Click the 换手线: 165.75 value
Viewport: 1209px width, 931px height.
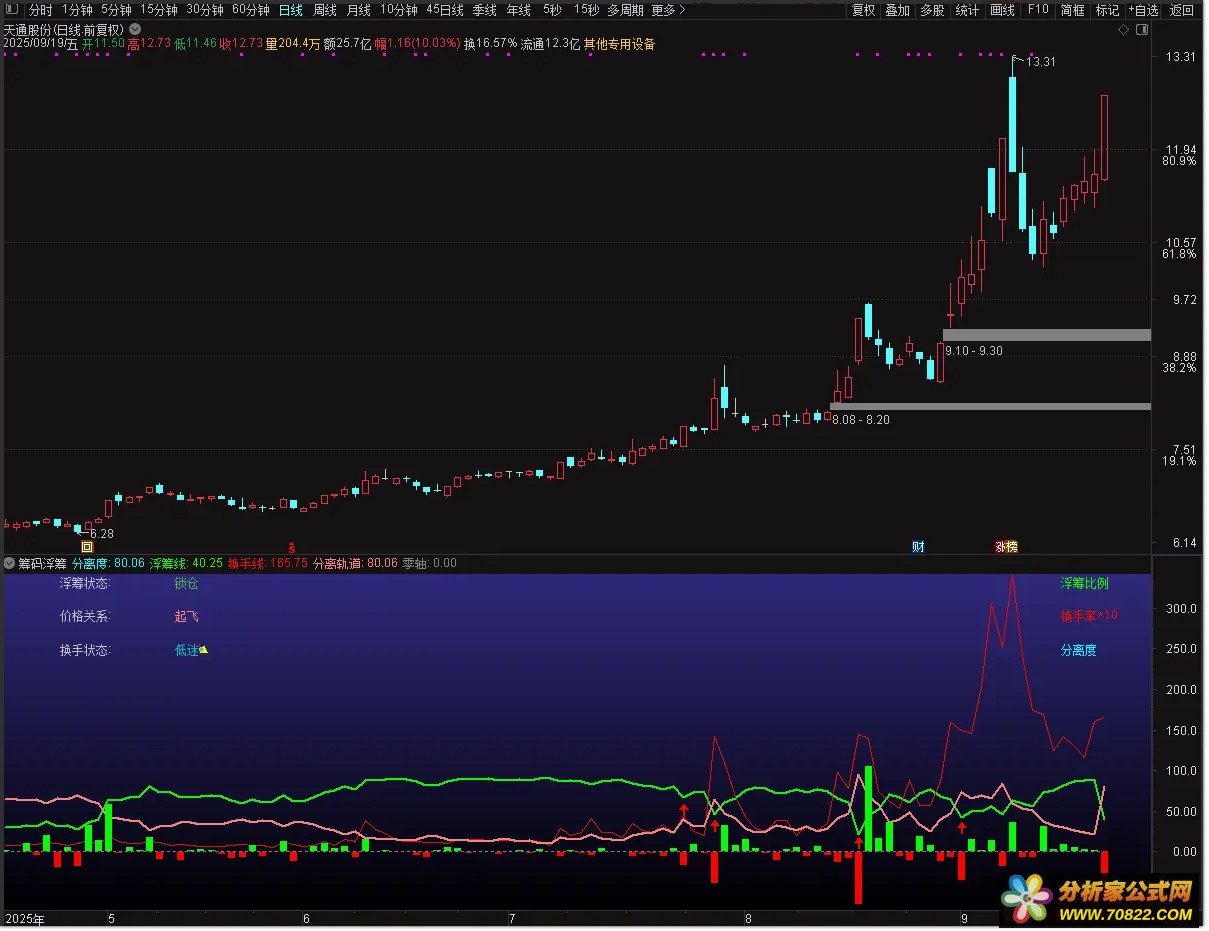click(x=268, y=563)
